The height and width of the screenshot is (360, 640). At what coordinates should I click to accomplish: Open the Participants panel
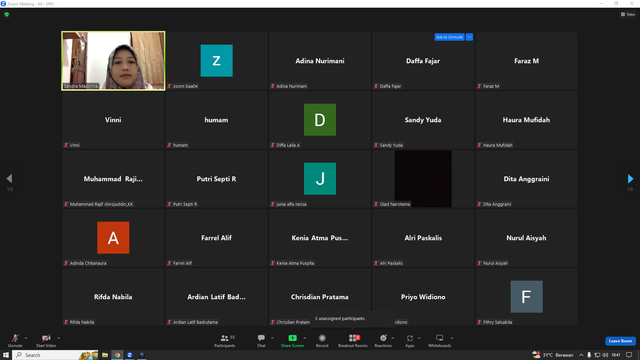click(x=225, y=340)
